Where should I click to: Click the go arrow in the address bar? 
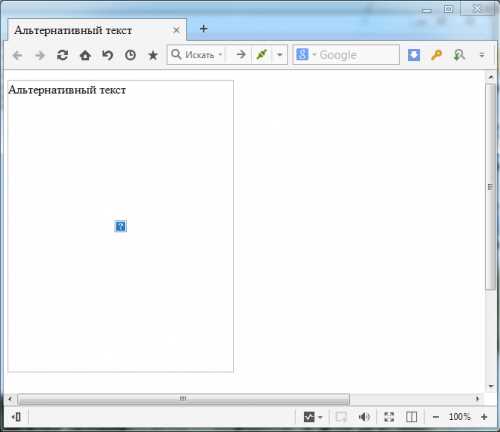pyautogui.click(x=241, y=54)
